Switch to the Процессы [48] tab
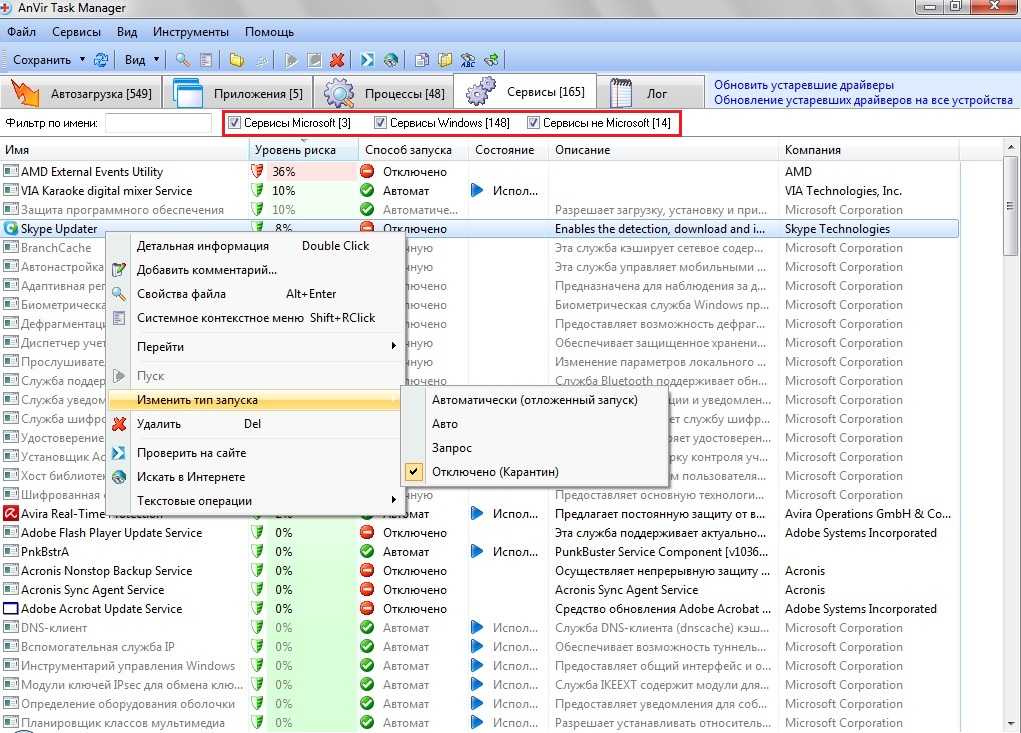This screenshot has height=733, width=1021. 384,93
